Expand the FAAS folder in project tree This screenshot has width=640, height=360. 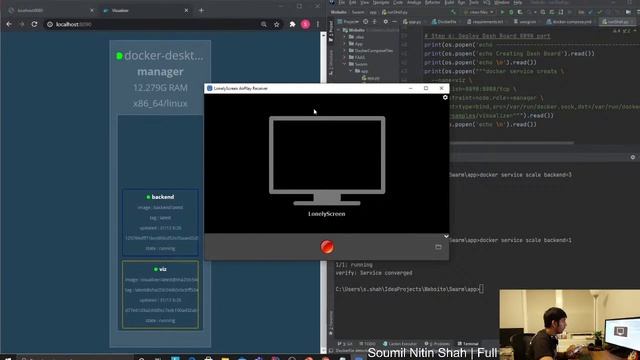pos(345,58)
